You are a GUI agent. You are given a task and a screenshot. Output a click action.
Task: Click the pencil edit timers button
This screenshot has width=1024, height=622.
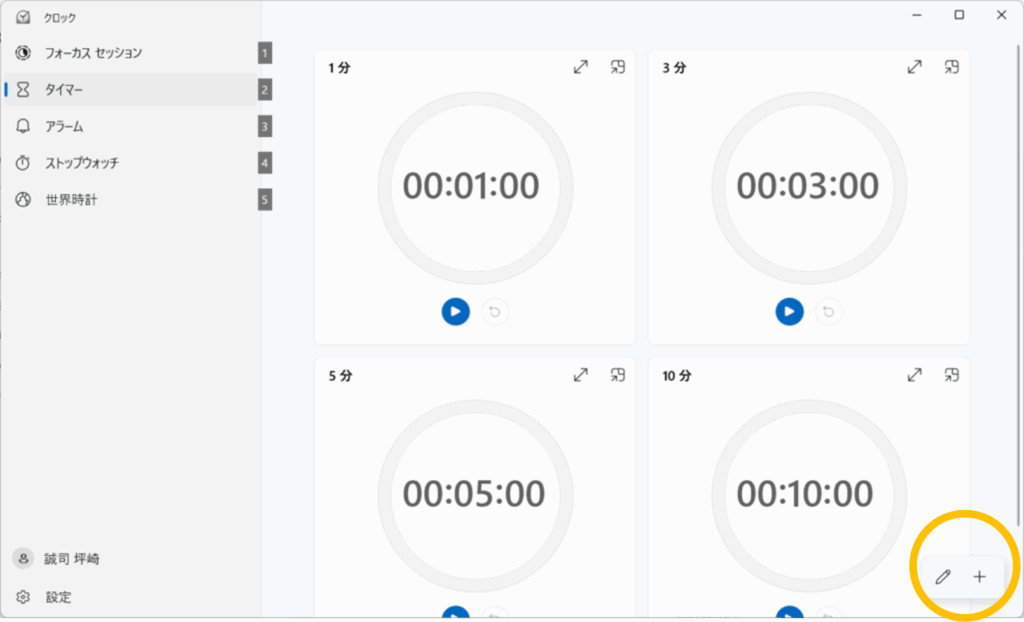pyautogui.click(x=942, y=577)
